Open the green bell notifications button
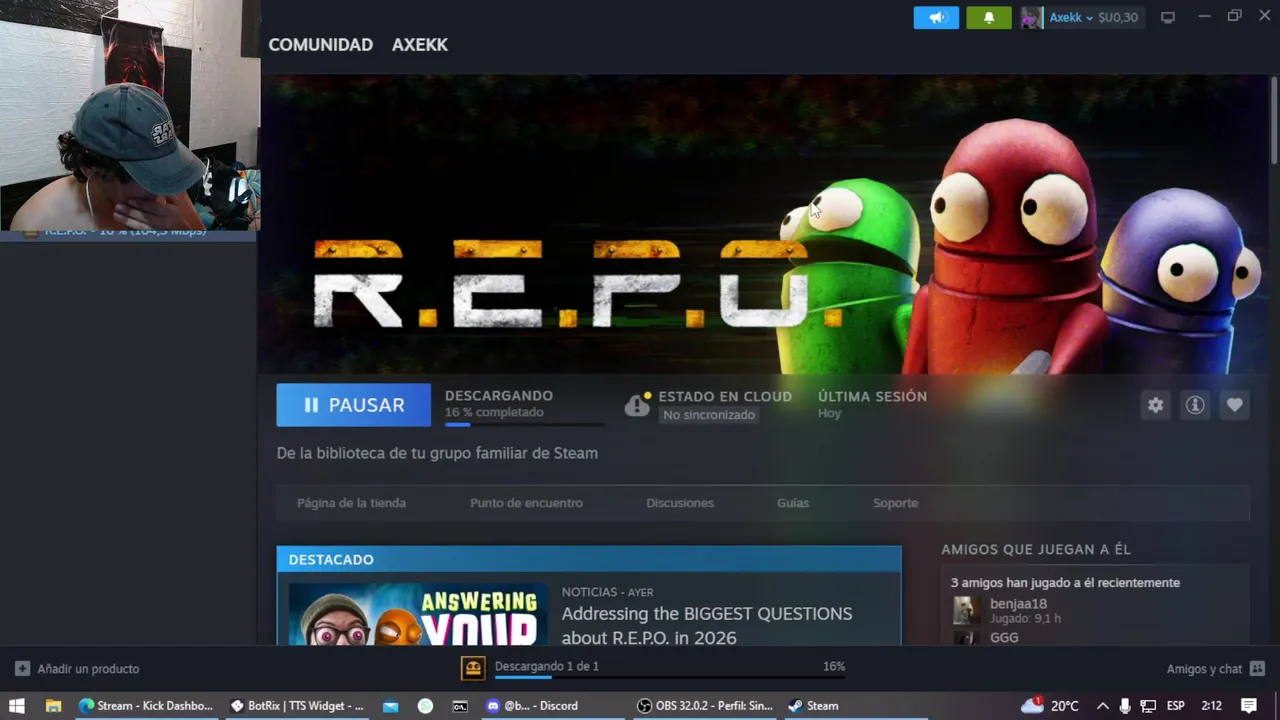 989,17
